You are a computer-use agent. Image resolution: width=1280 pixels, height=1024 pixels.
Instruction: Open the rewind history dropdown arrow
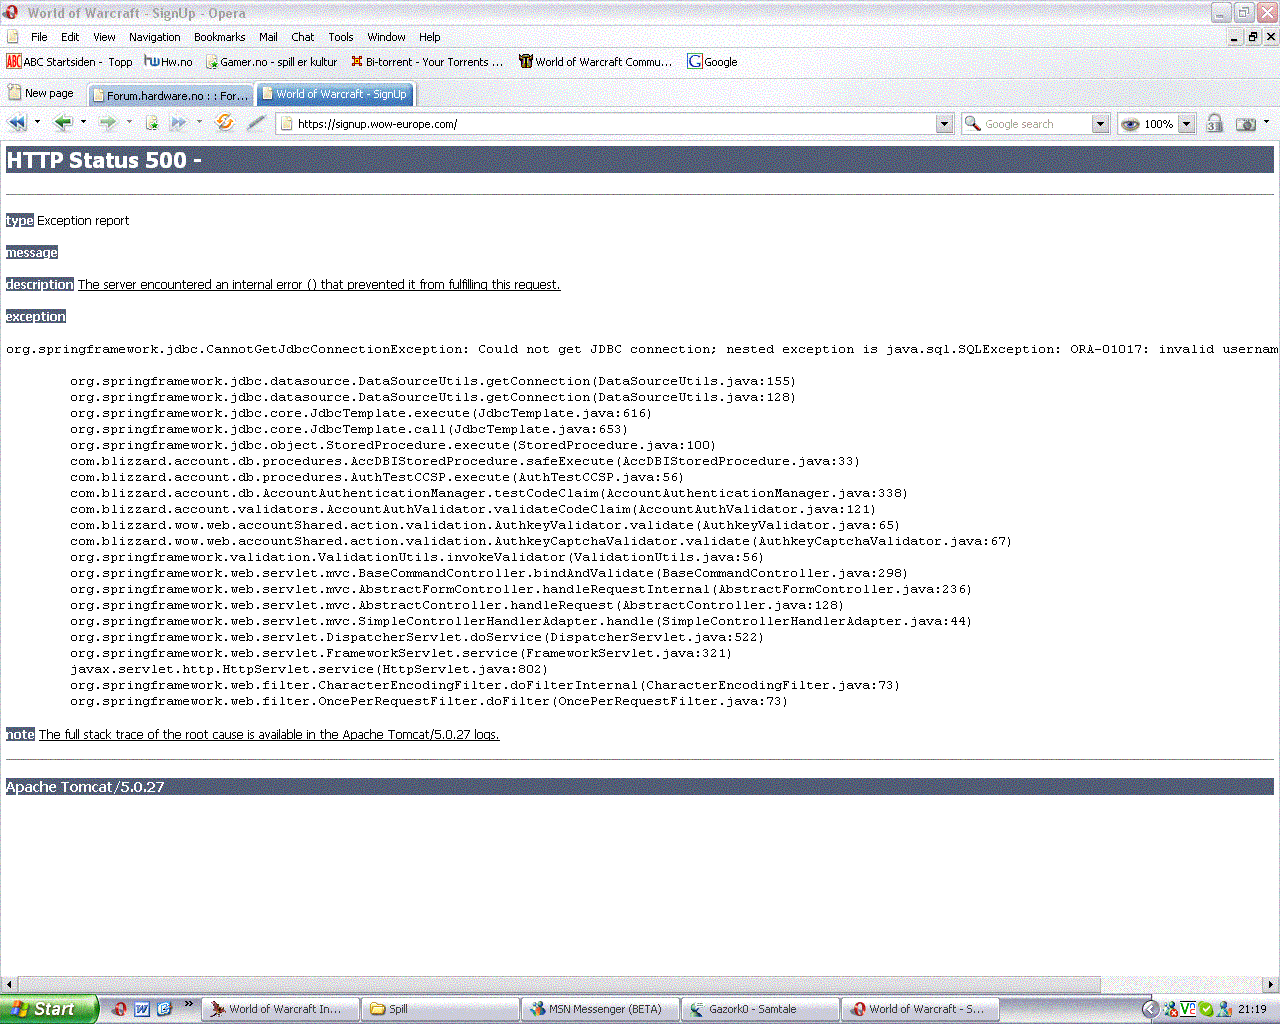(x=37, y=122)
